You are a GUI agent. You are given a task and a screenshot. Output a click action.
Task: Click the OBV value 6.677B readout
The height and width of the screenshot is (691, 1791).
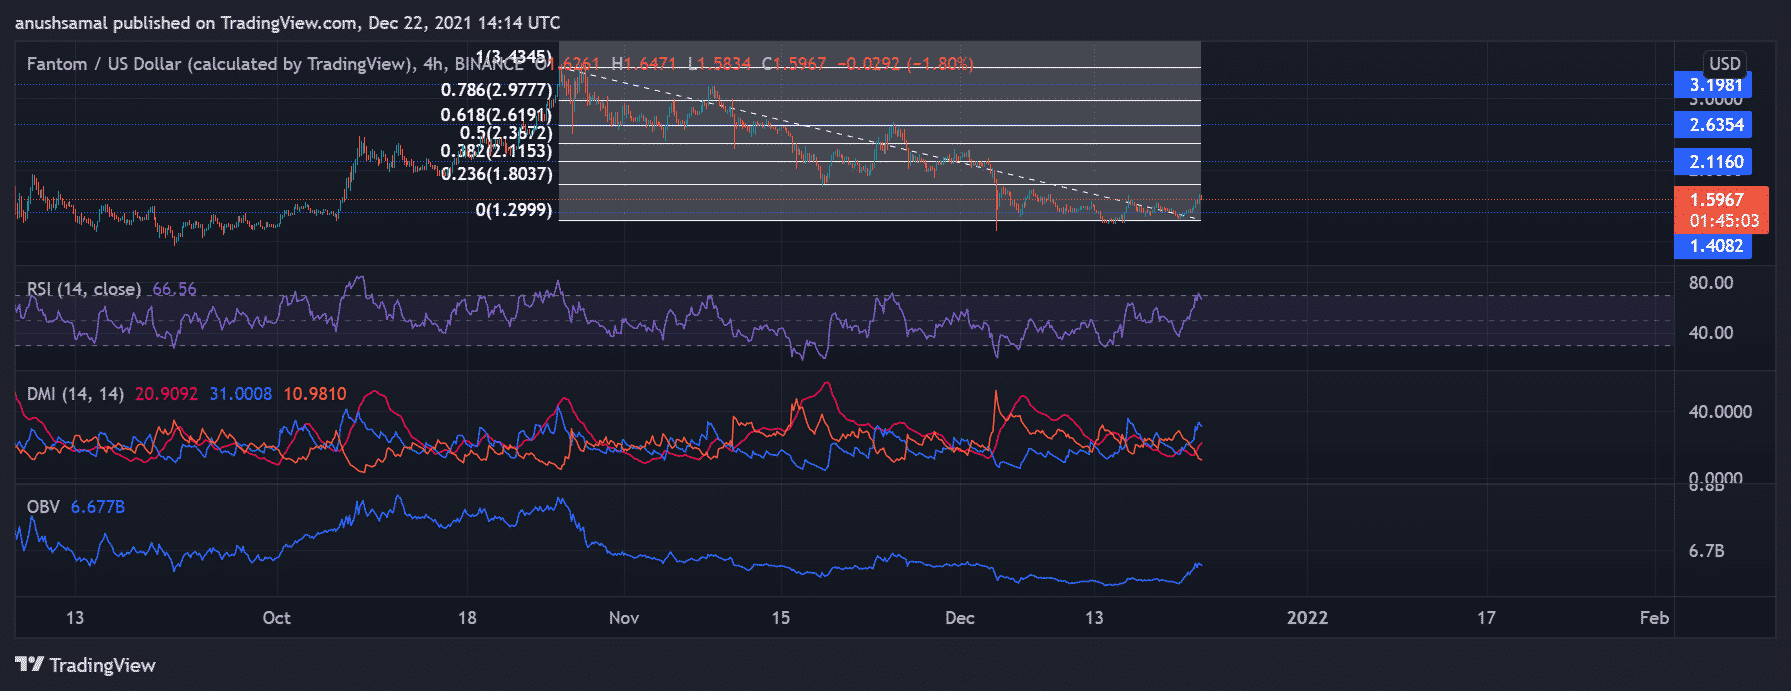[98, 507]
